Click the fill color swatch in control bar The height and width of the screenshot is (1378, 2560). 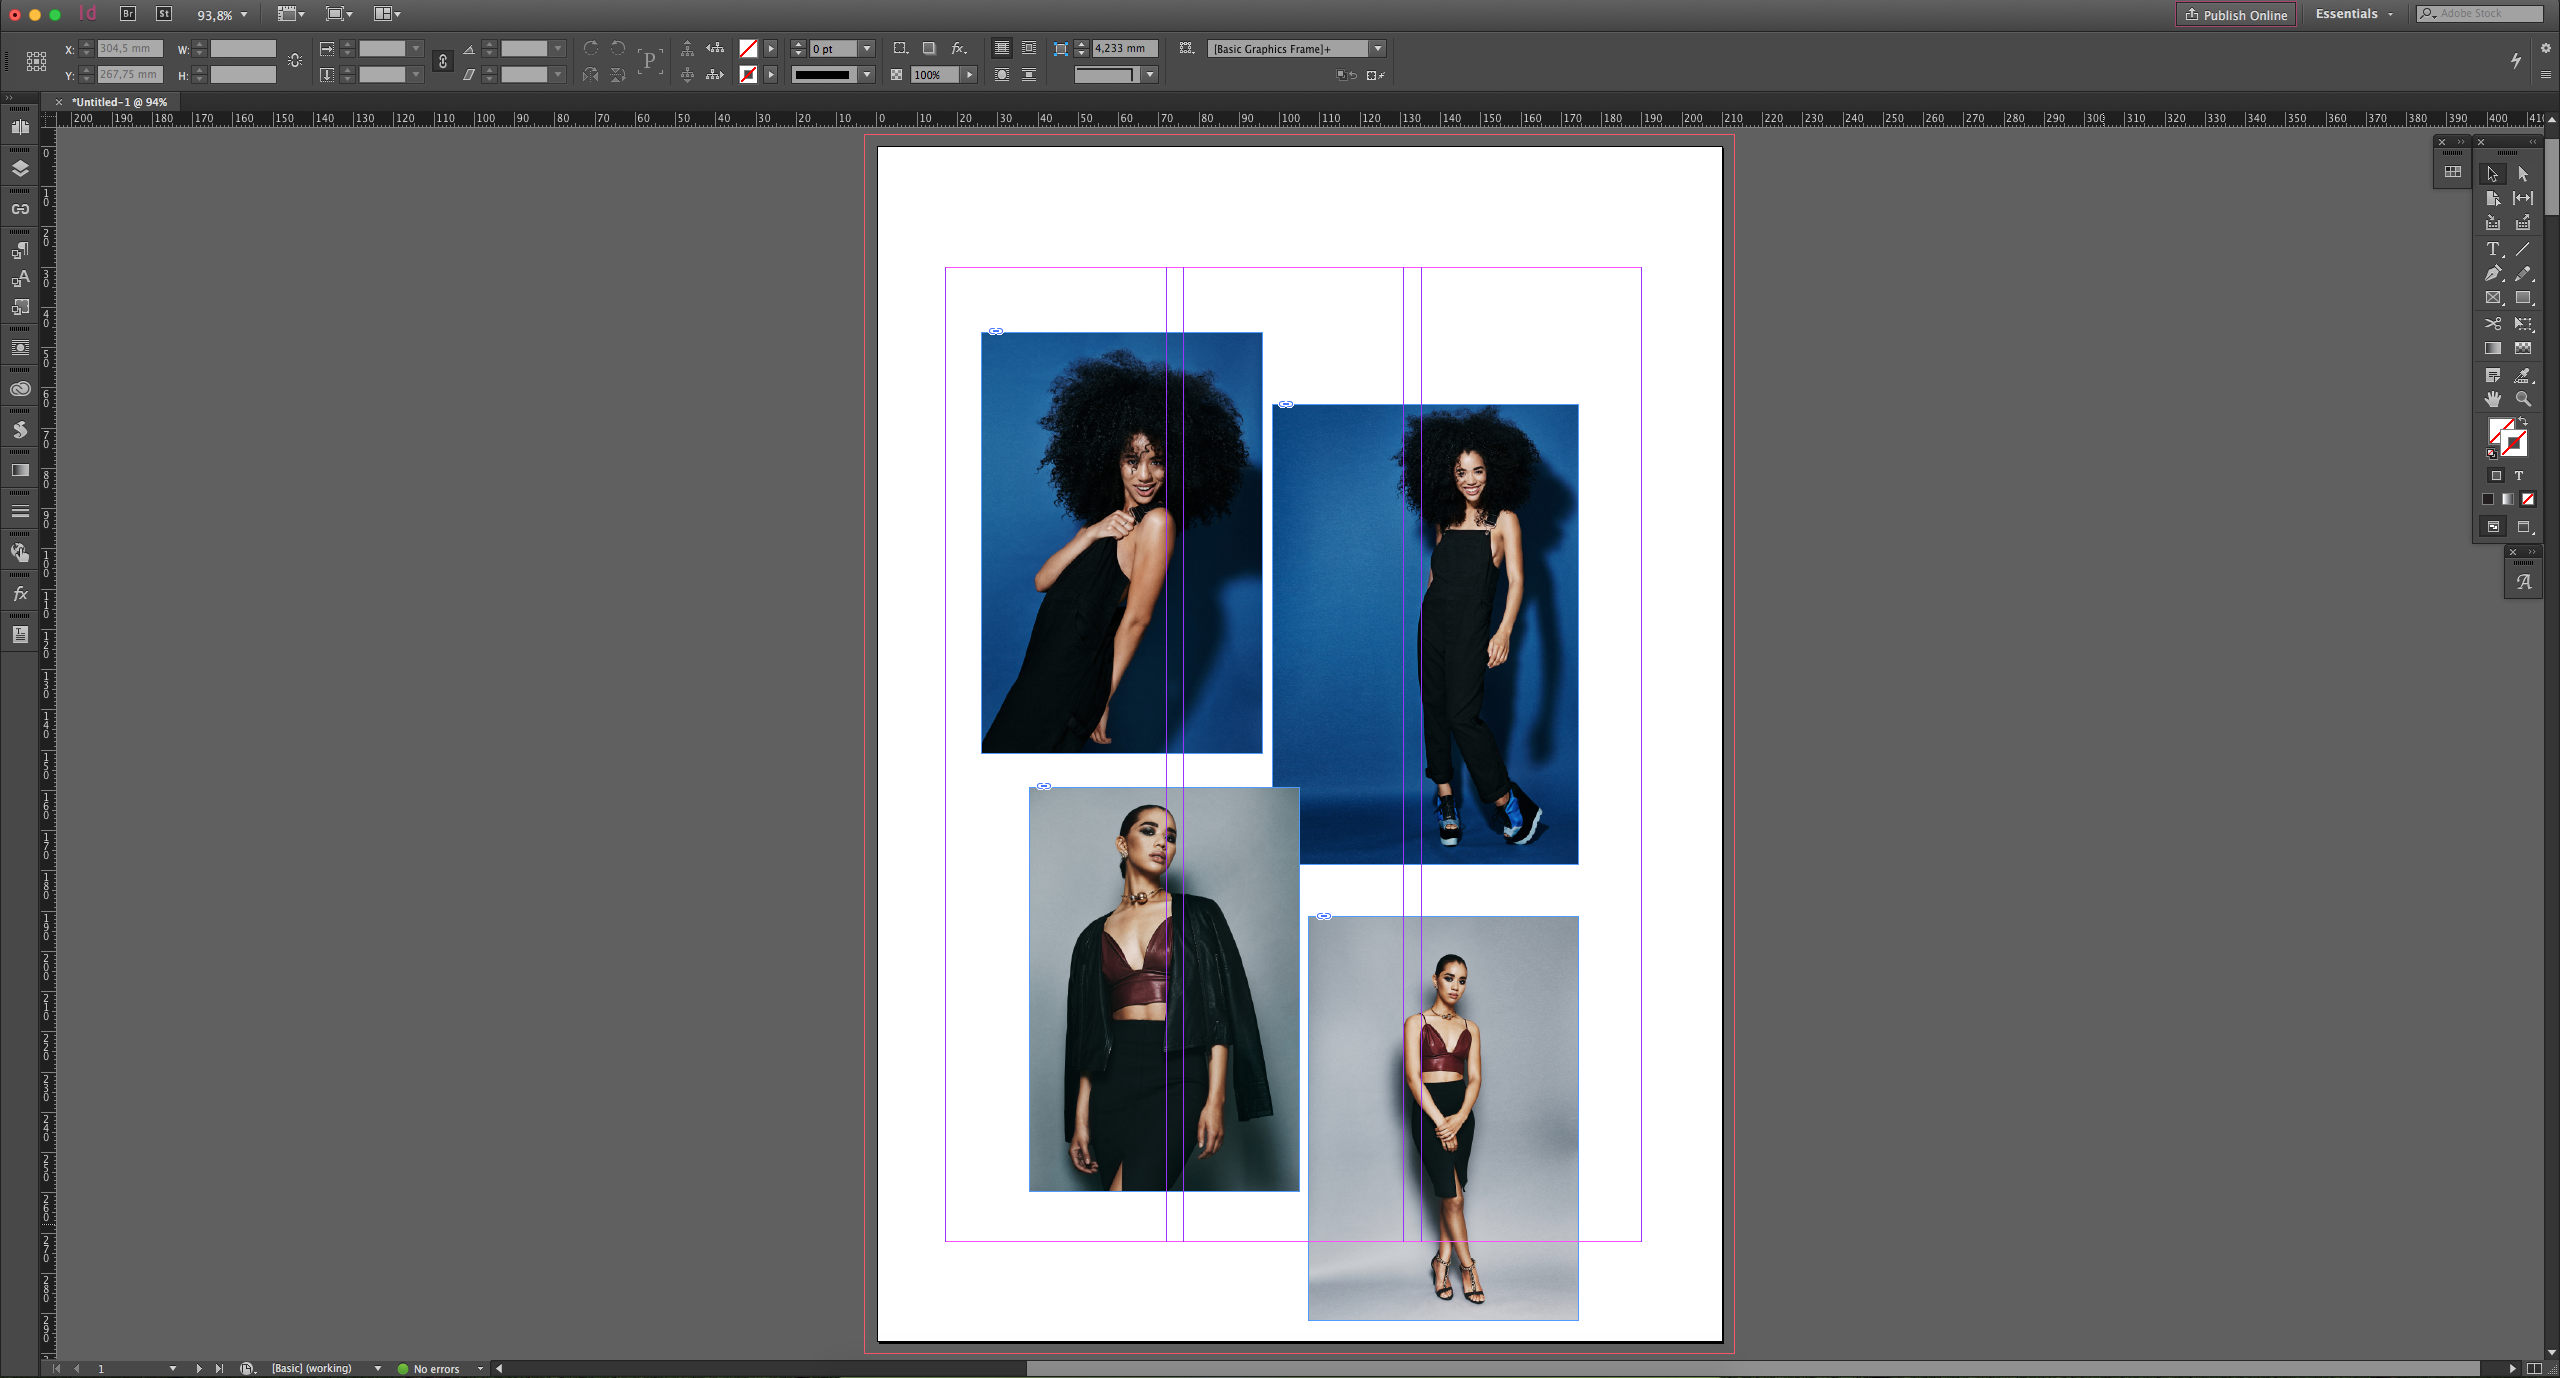point(748,48)
